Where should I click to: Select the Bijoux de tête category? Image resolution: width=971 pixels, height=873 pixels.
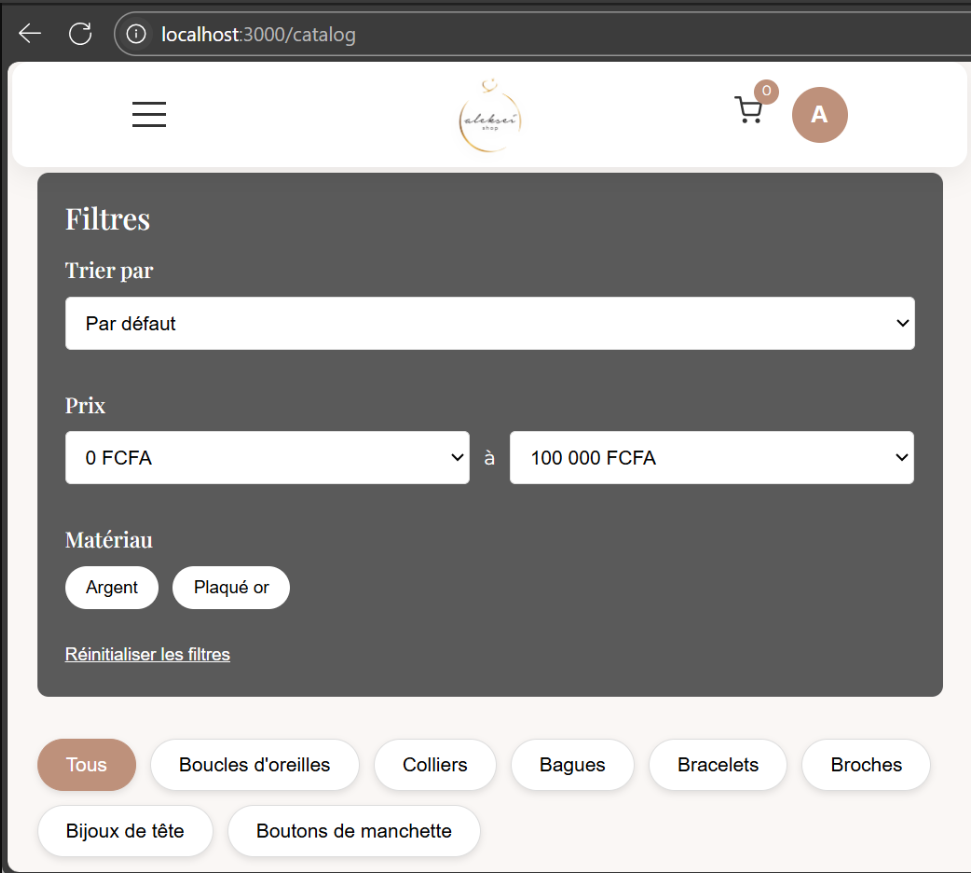tap(125, 831)
